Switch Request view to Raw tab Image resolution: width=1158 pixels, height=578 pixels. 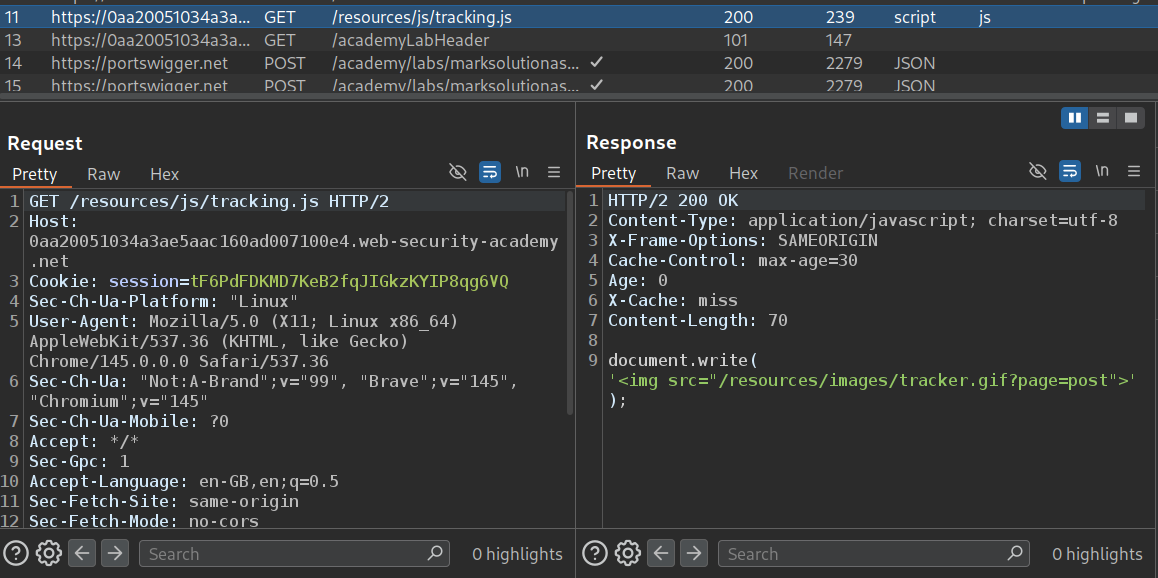point(103,174)
